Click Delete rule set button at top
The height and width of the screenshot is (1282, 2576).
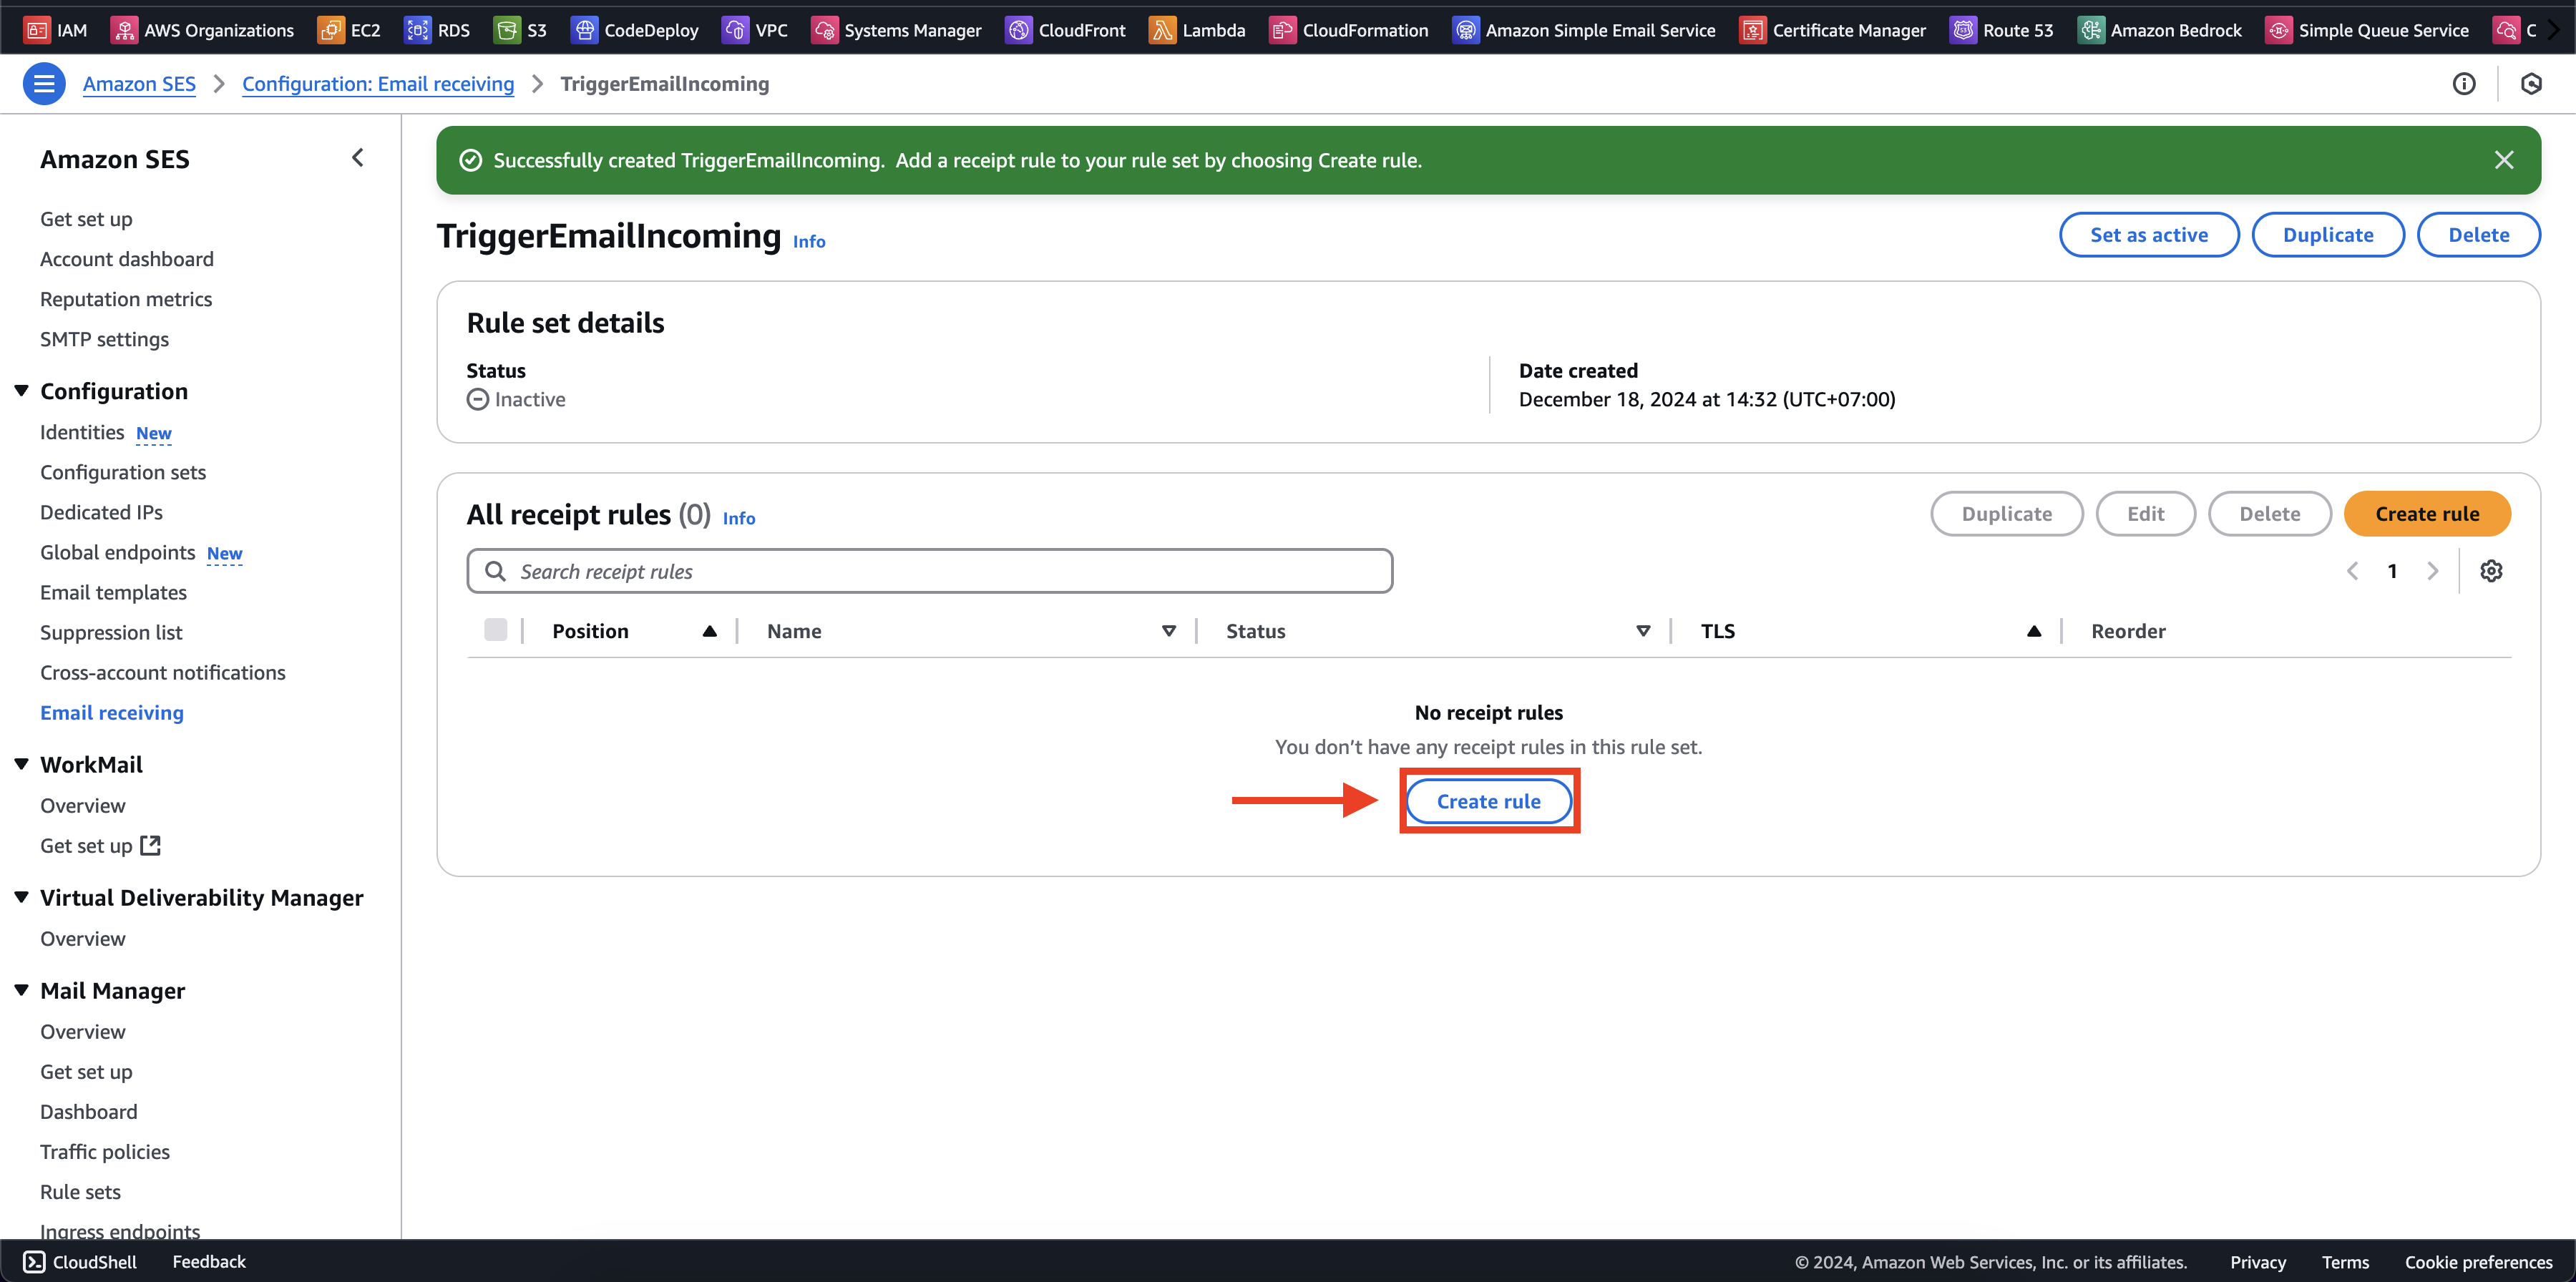[2478, 234]
